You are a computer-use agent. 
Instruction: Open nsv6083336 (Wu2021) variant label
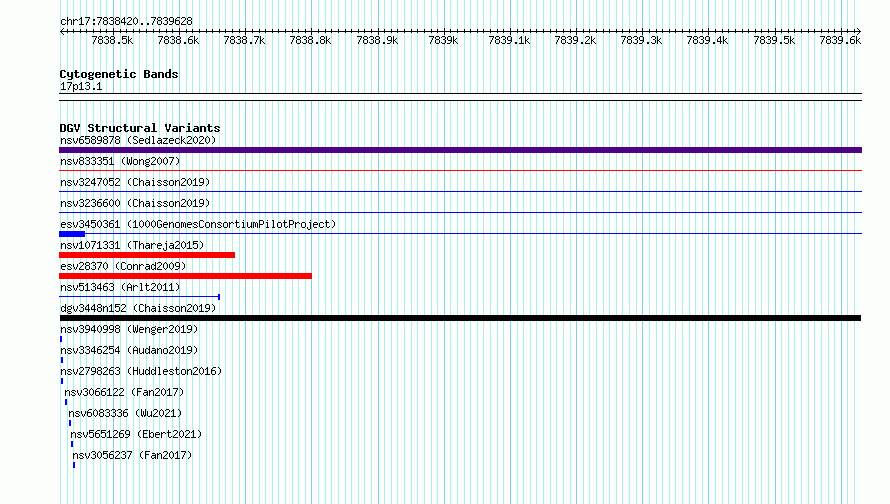coord(125,413)
